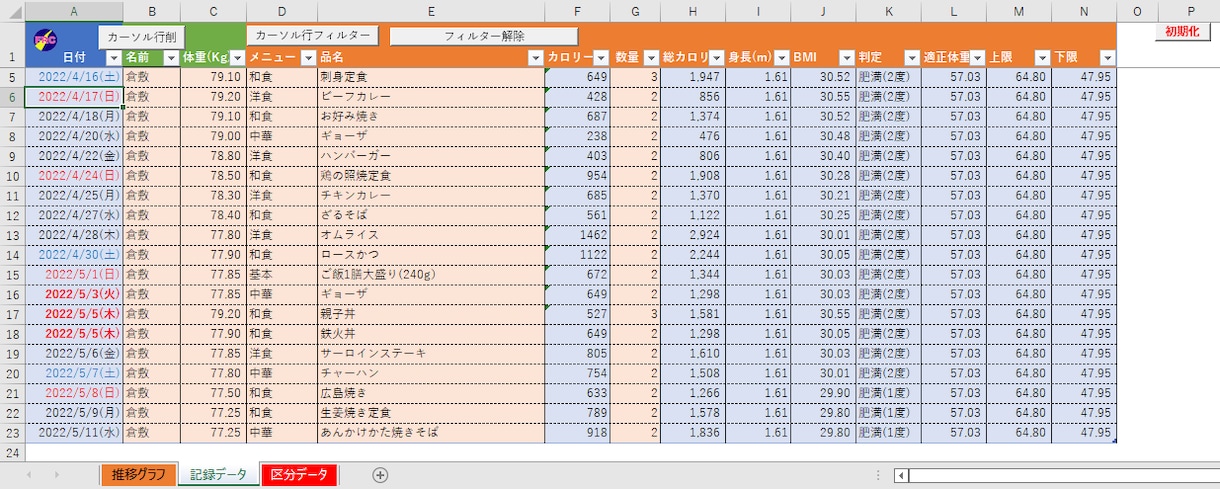Switch to the 区分データ sheet tab

point(299,475)
